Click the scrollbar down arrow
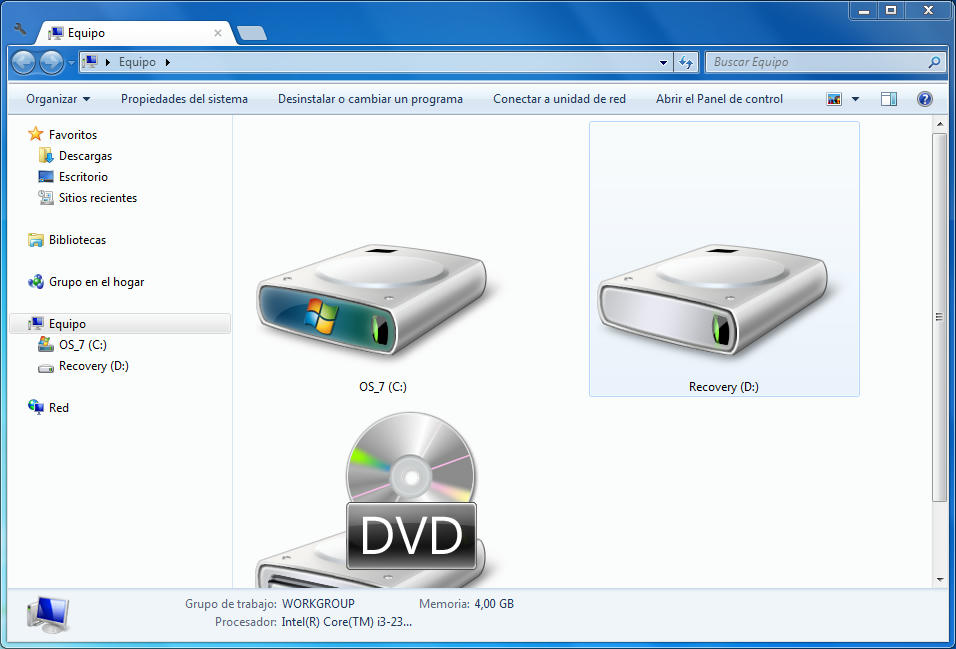 (x=940, y=579)
